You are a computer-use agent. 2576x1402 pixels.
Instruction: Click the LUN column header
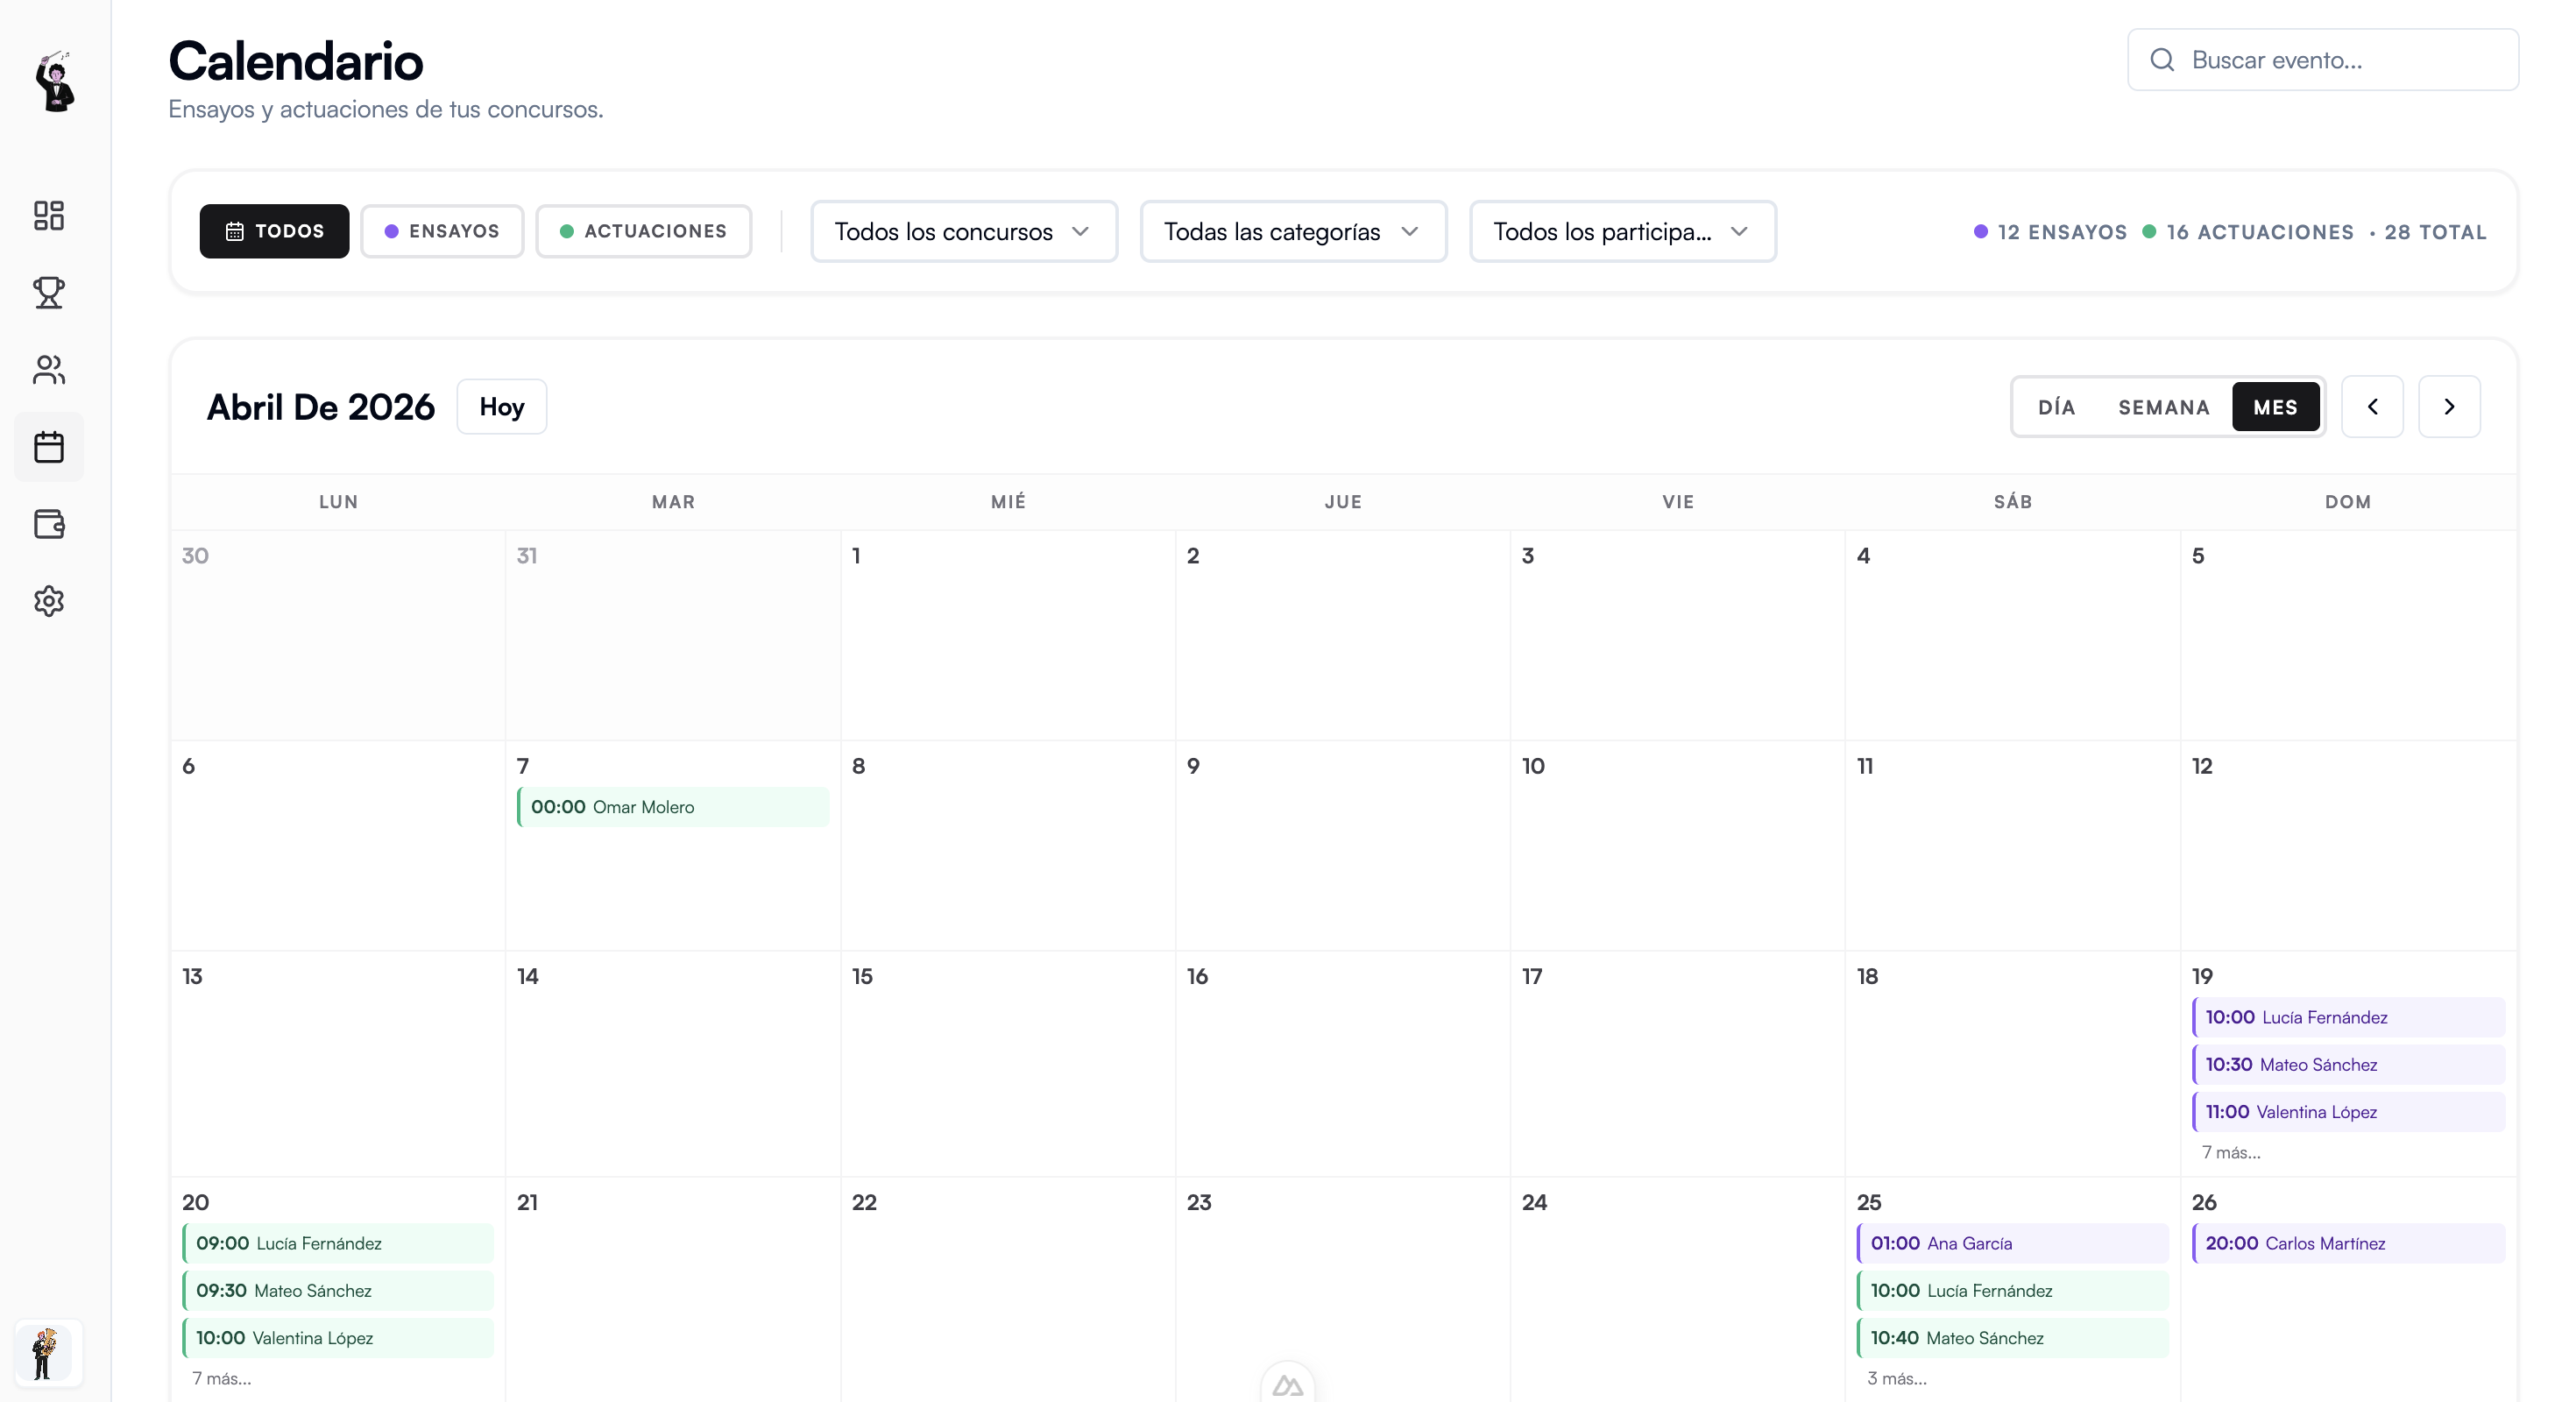[x=338, y=502]
